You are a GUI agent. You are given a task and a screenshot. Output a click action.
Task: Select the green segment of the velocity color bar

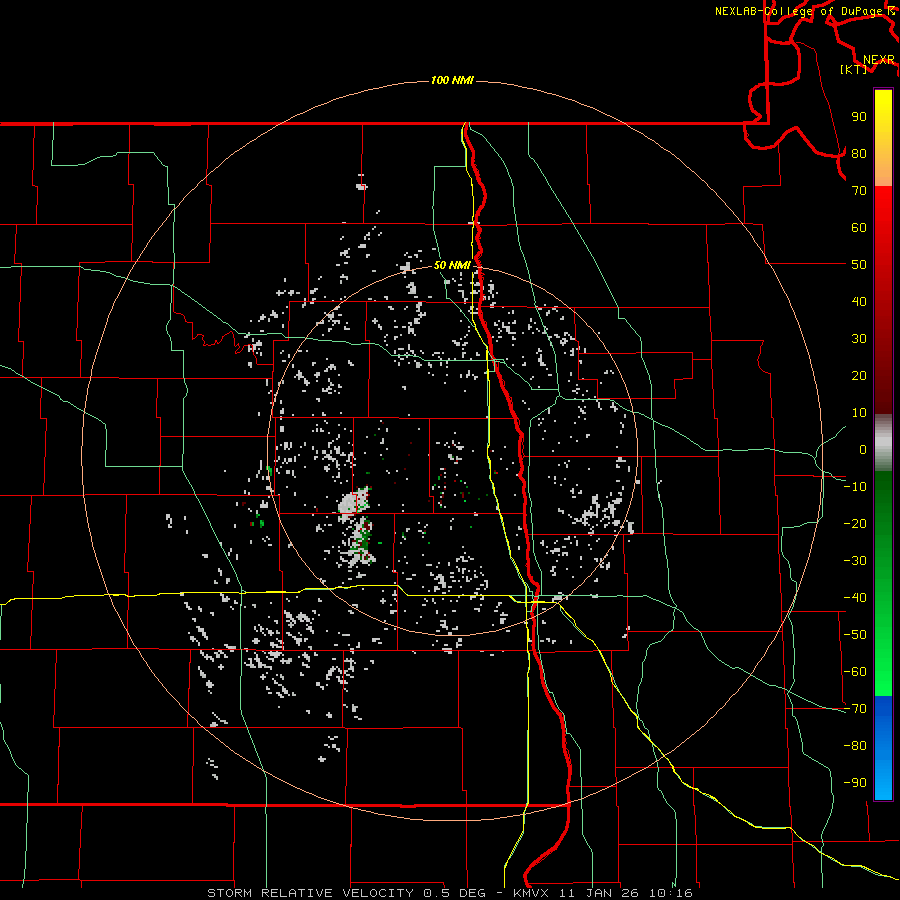point(883,584)
